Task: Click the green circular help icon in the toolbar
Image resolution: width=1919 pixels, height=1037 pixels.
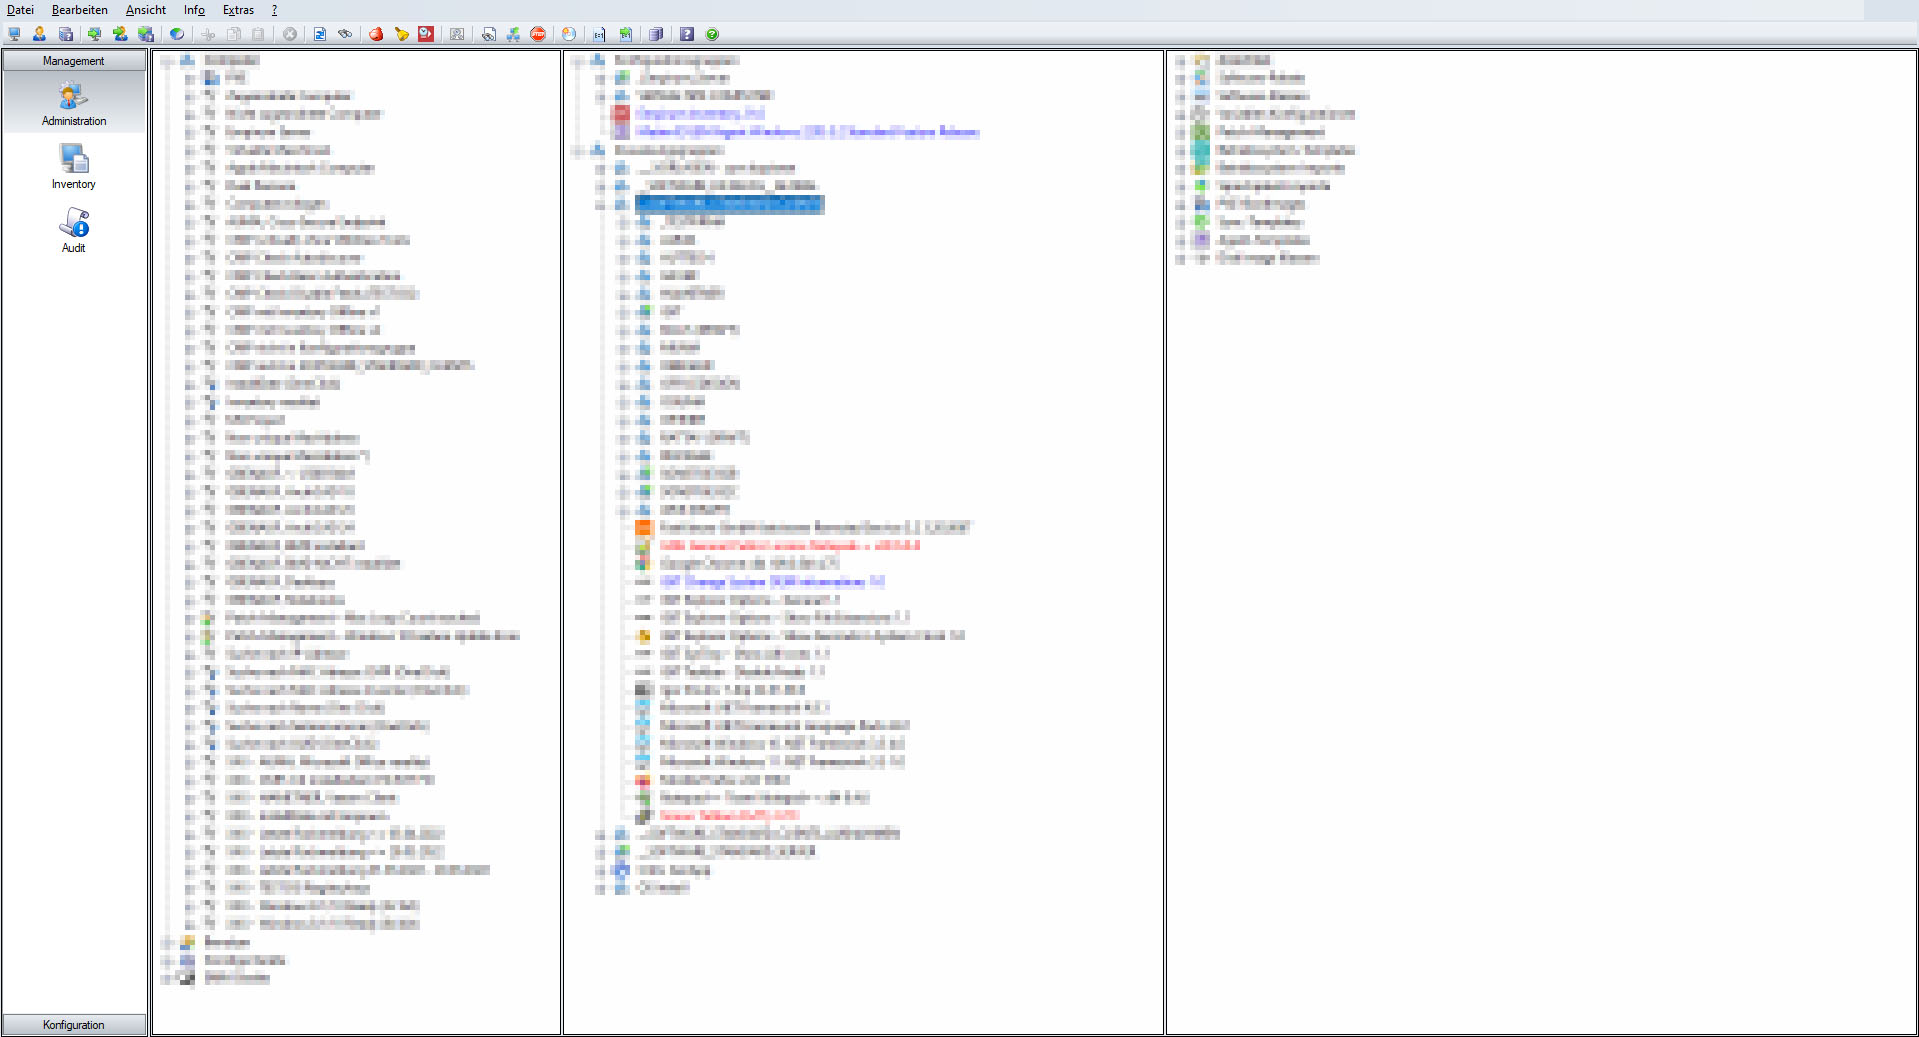Action: [712, 34]
